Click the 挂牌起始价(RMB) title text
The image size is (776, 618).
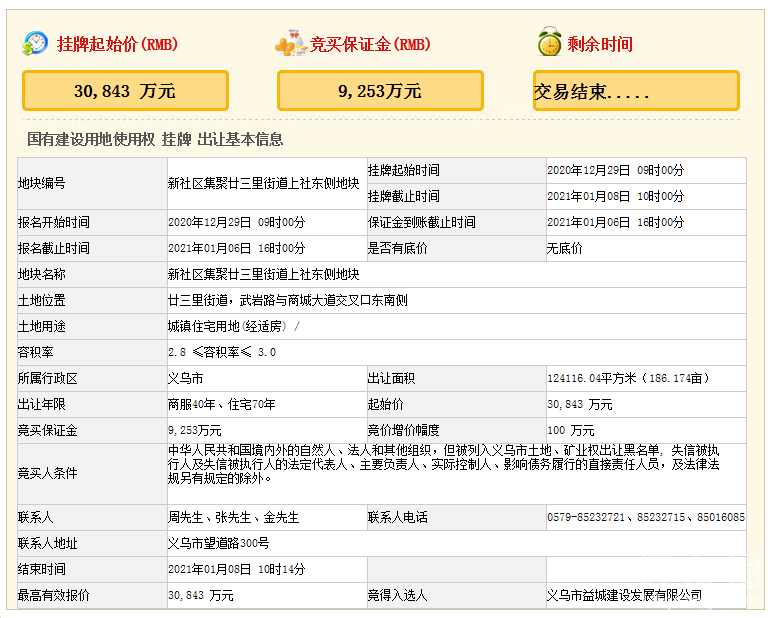tap(117, 44)
